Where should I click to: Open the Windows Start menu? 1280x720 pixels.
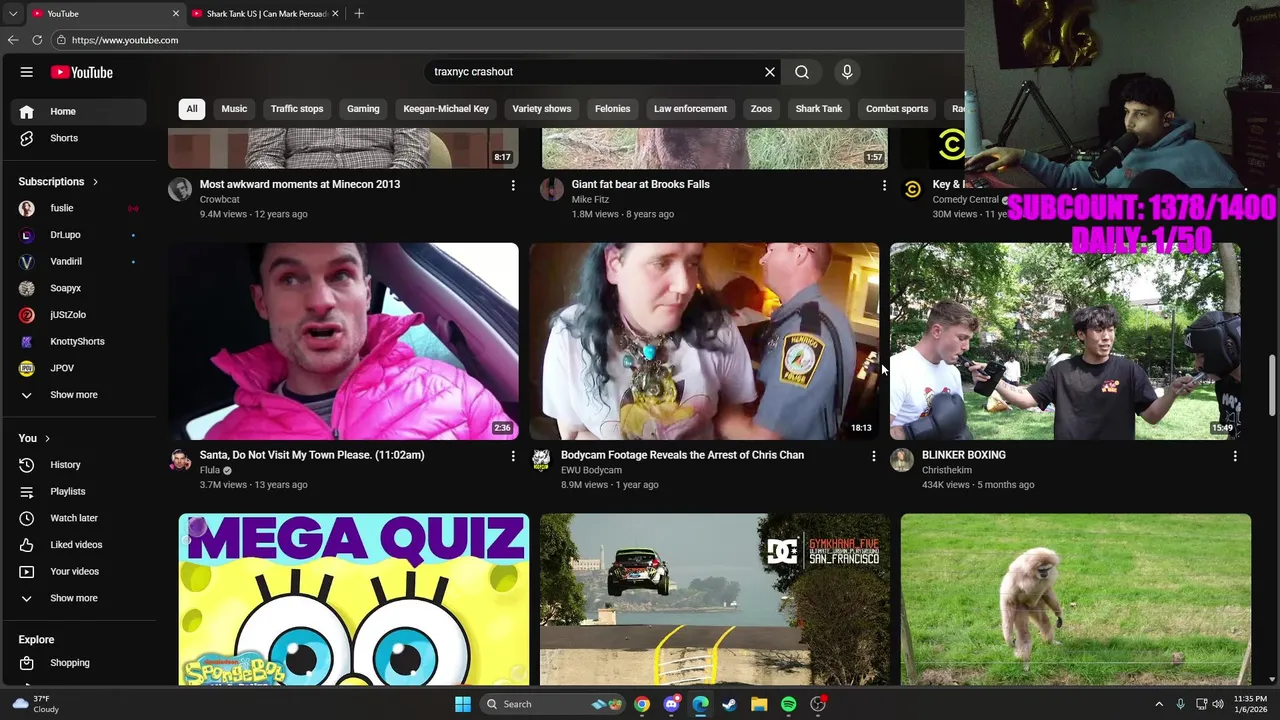pos(463,704)
